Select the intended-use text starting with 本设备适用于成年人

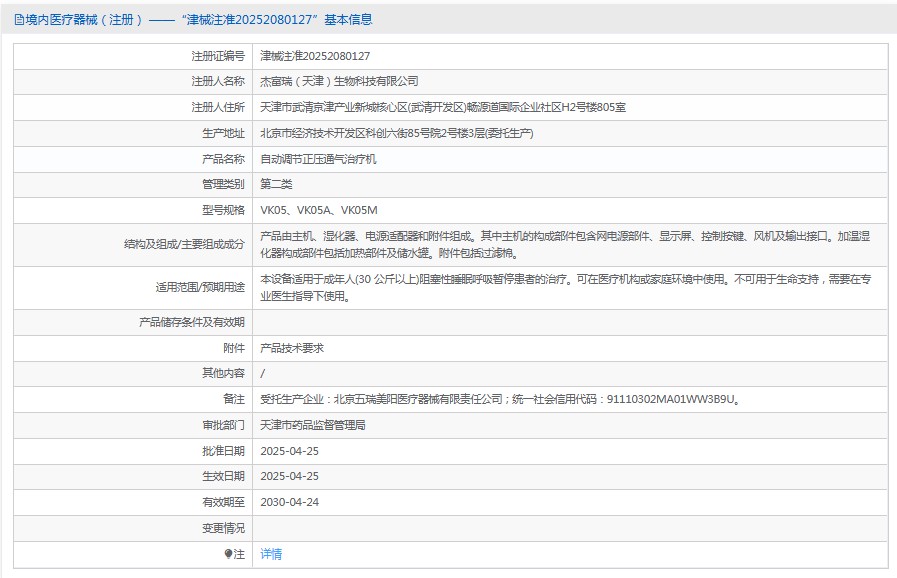pyautogui.click(x=565, y=287)
